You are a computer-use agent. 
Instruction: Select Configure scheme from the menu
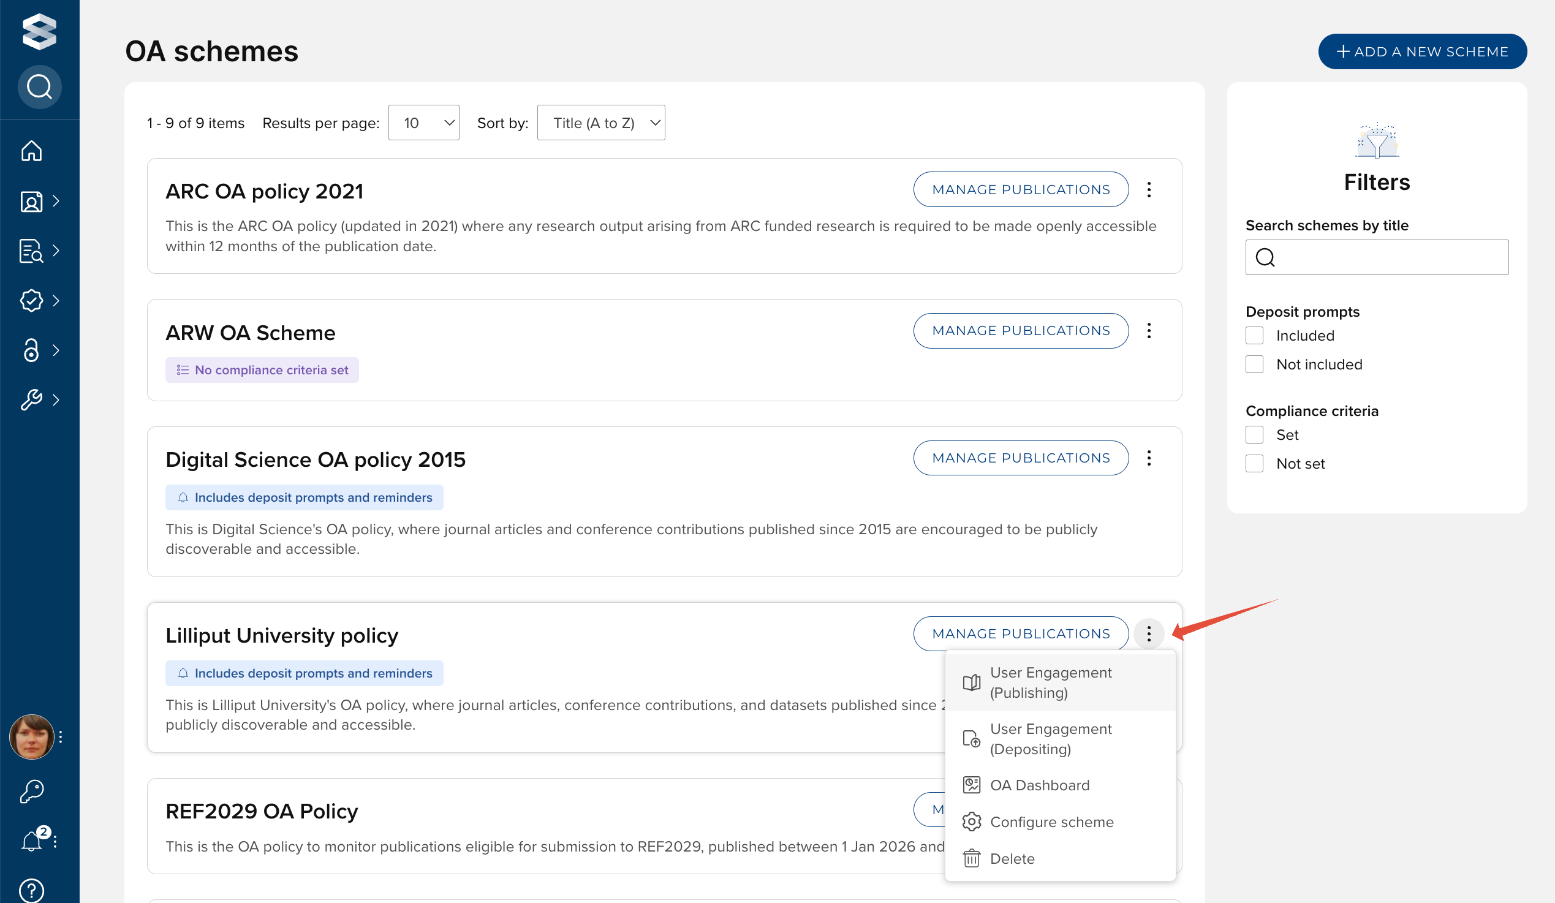click(1051, 822)
